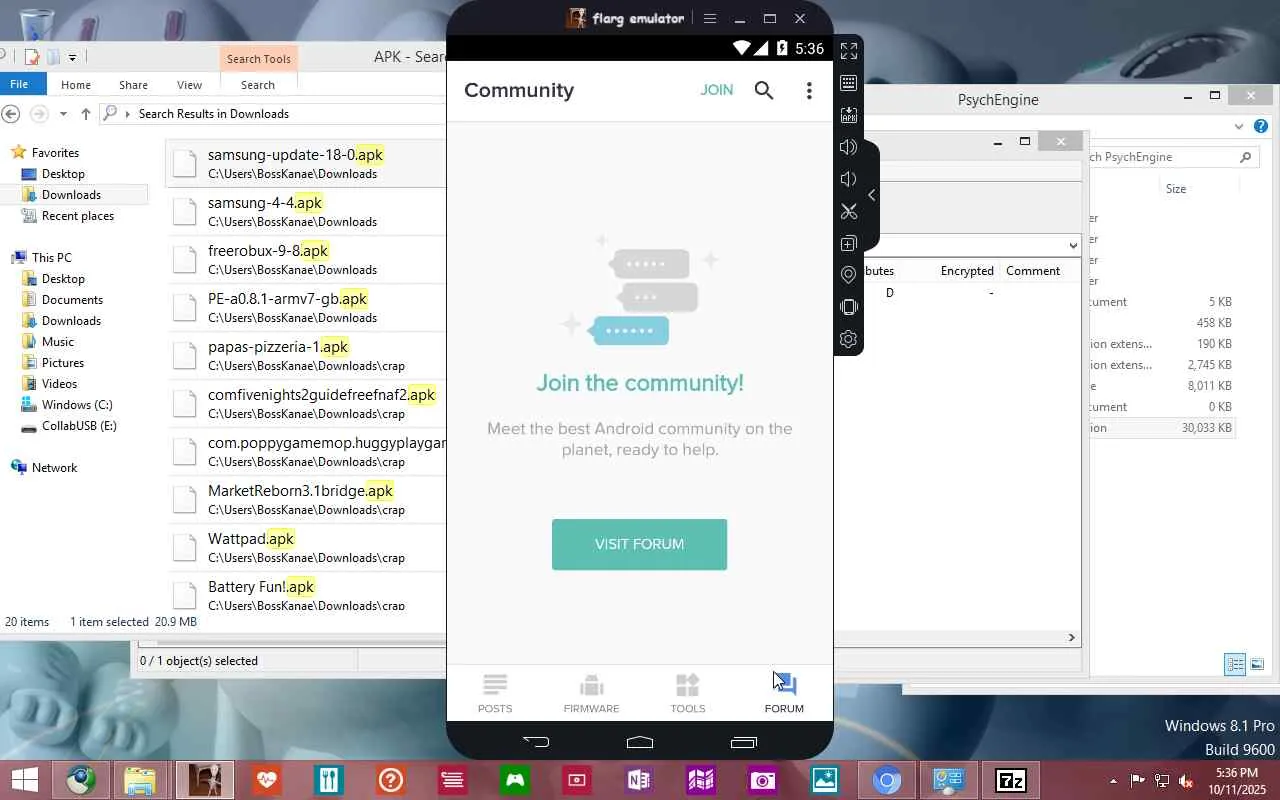The height and width of the screenshot is (800, 1280).
Task: Tap the VISIT FORUM button
Action: coord(640,545)
